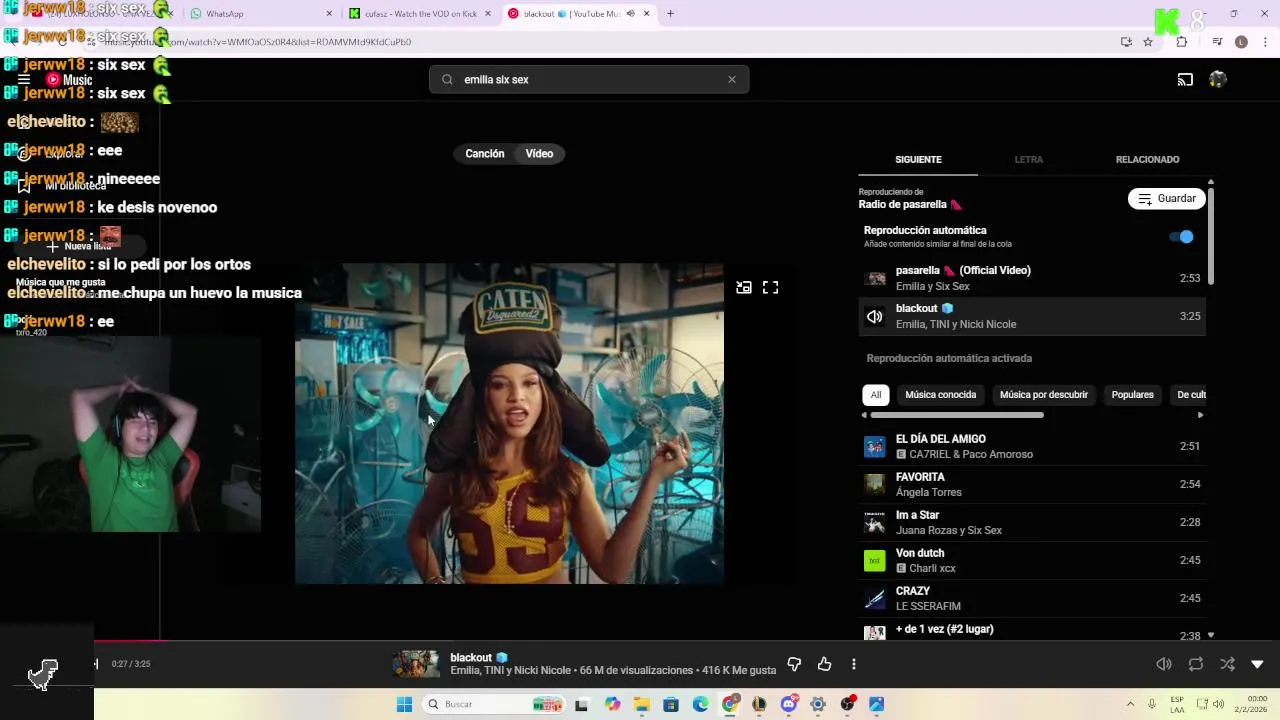
Task: Click the Nueva lista button
Action: tap(79, 246)
